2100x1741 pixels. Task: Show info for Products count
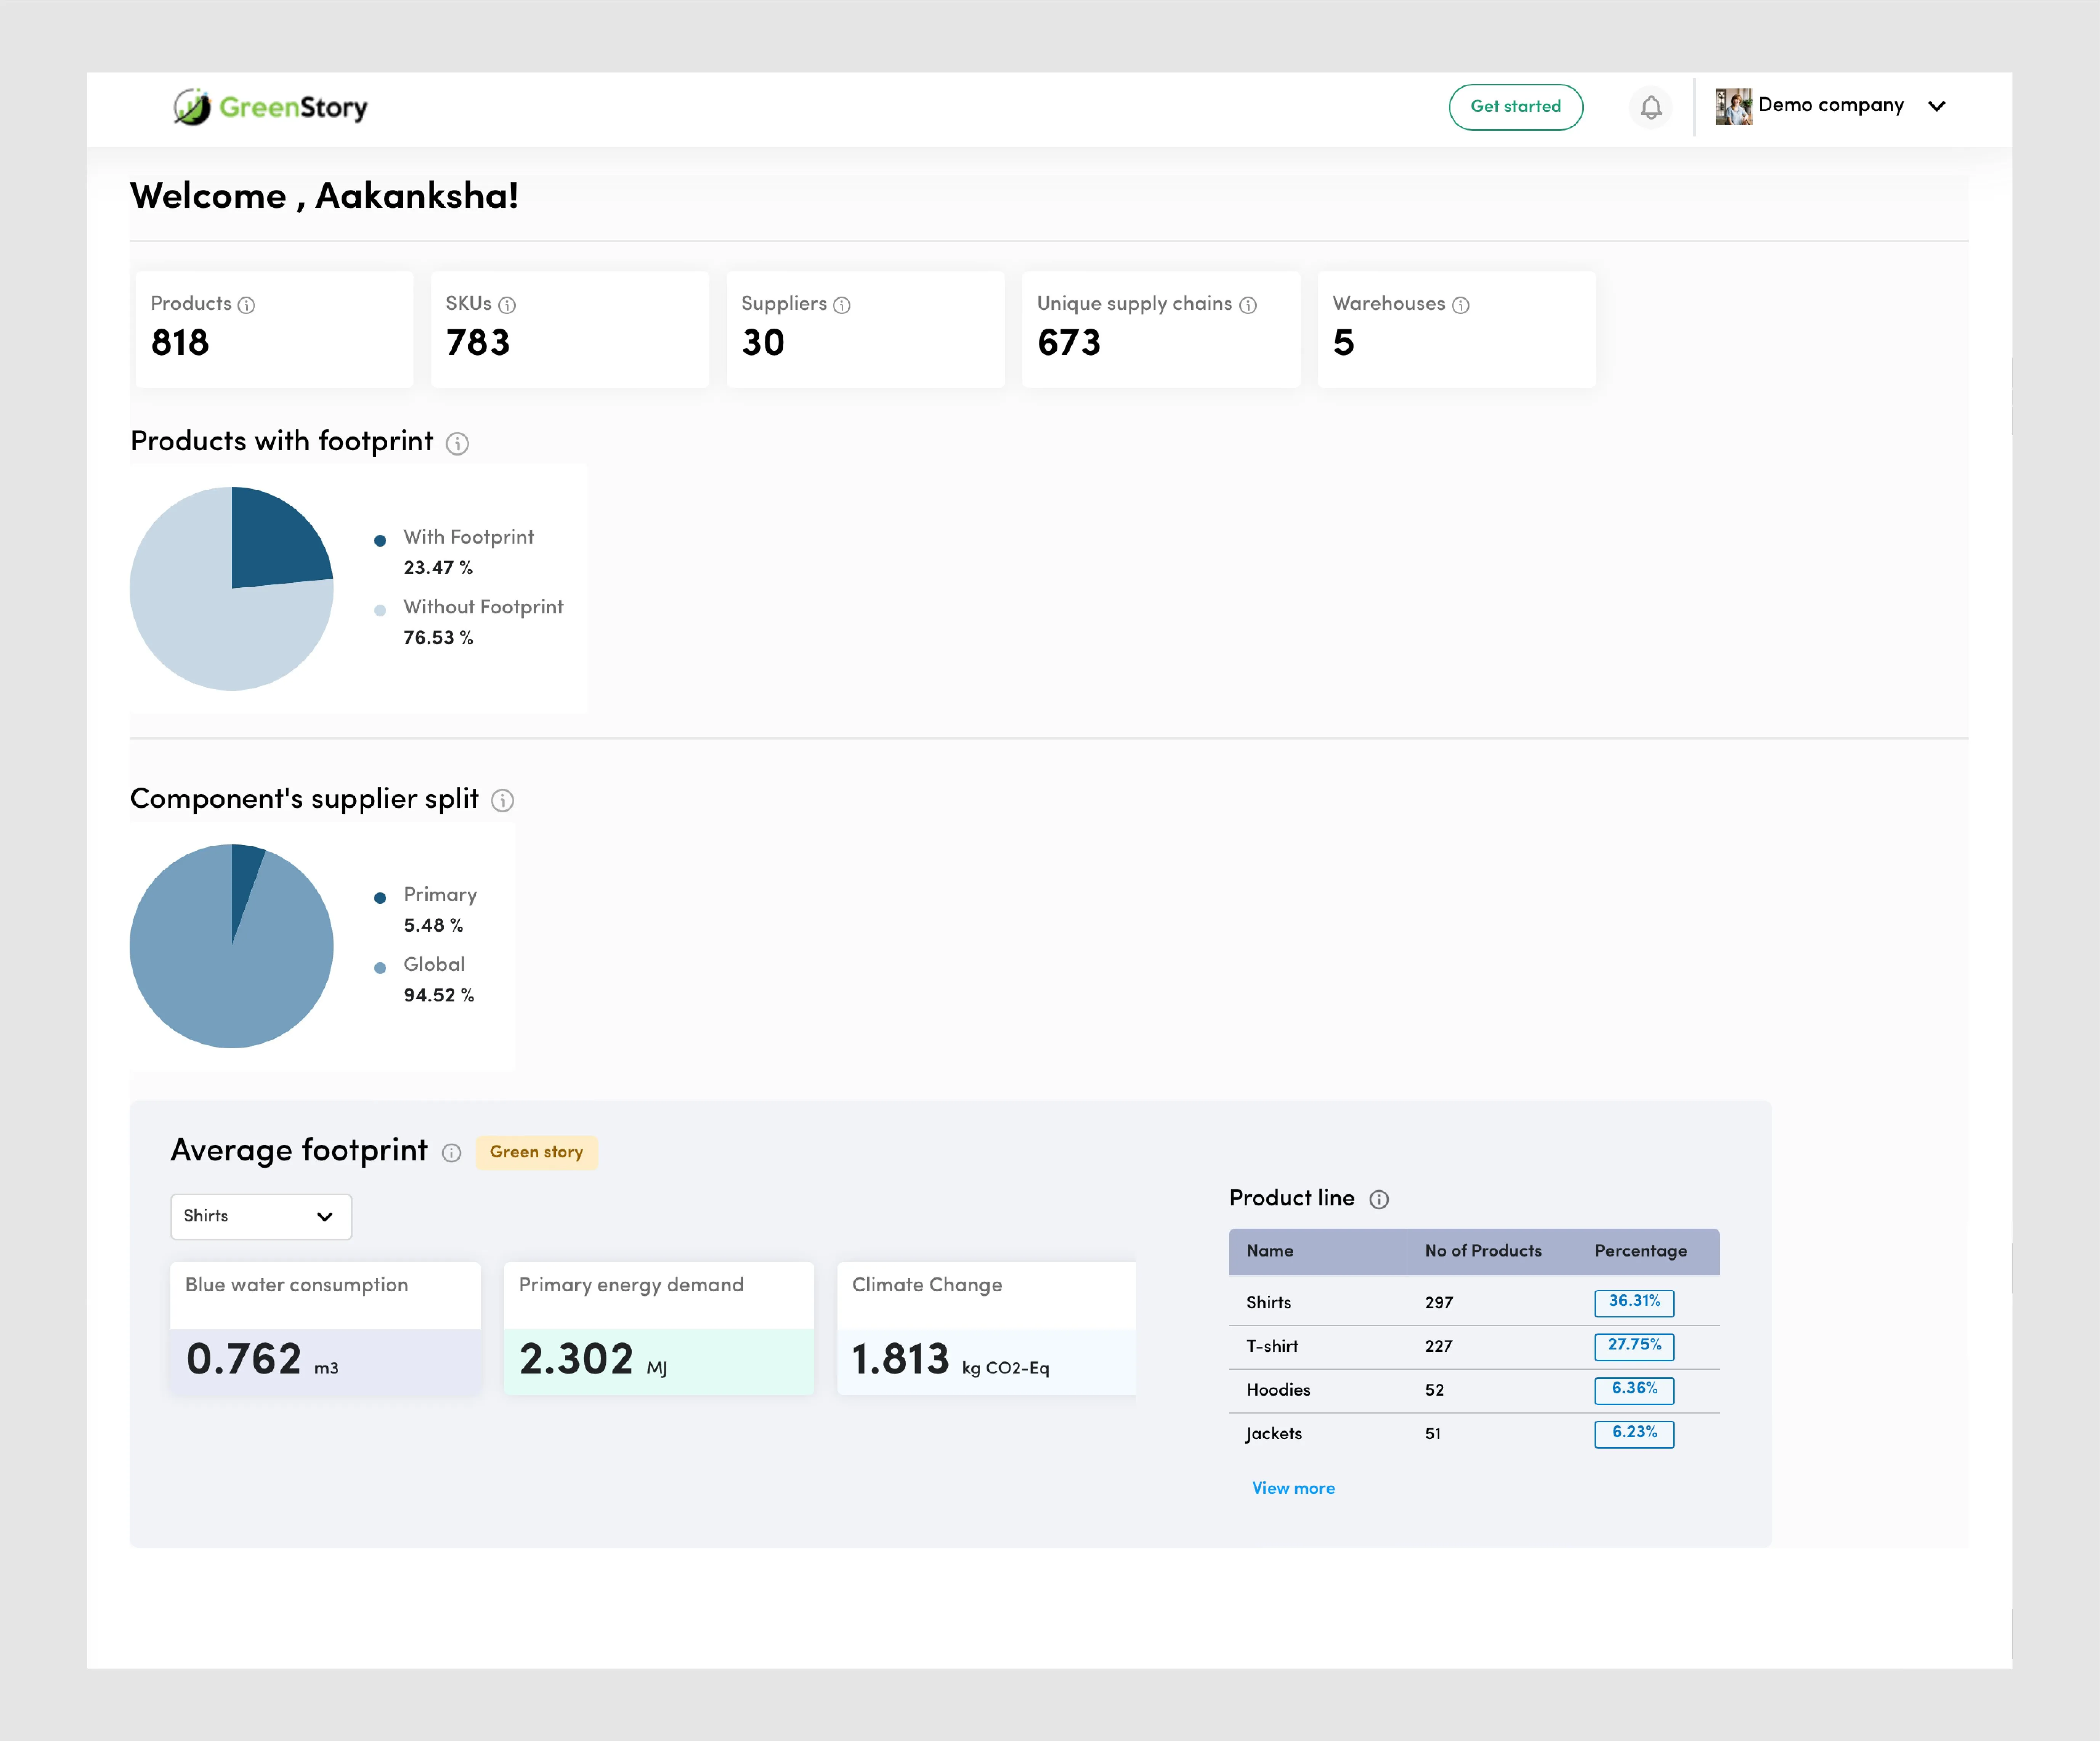click(x=246, y=305)
